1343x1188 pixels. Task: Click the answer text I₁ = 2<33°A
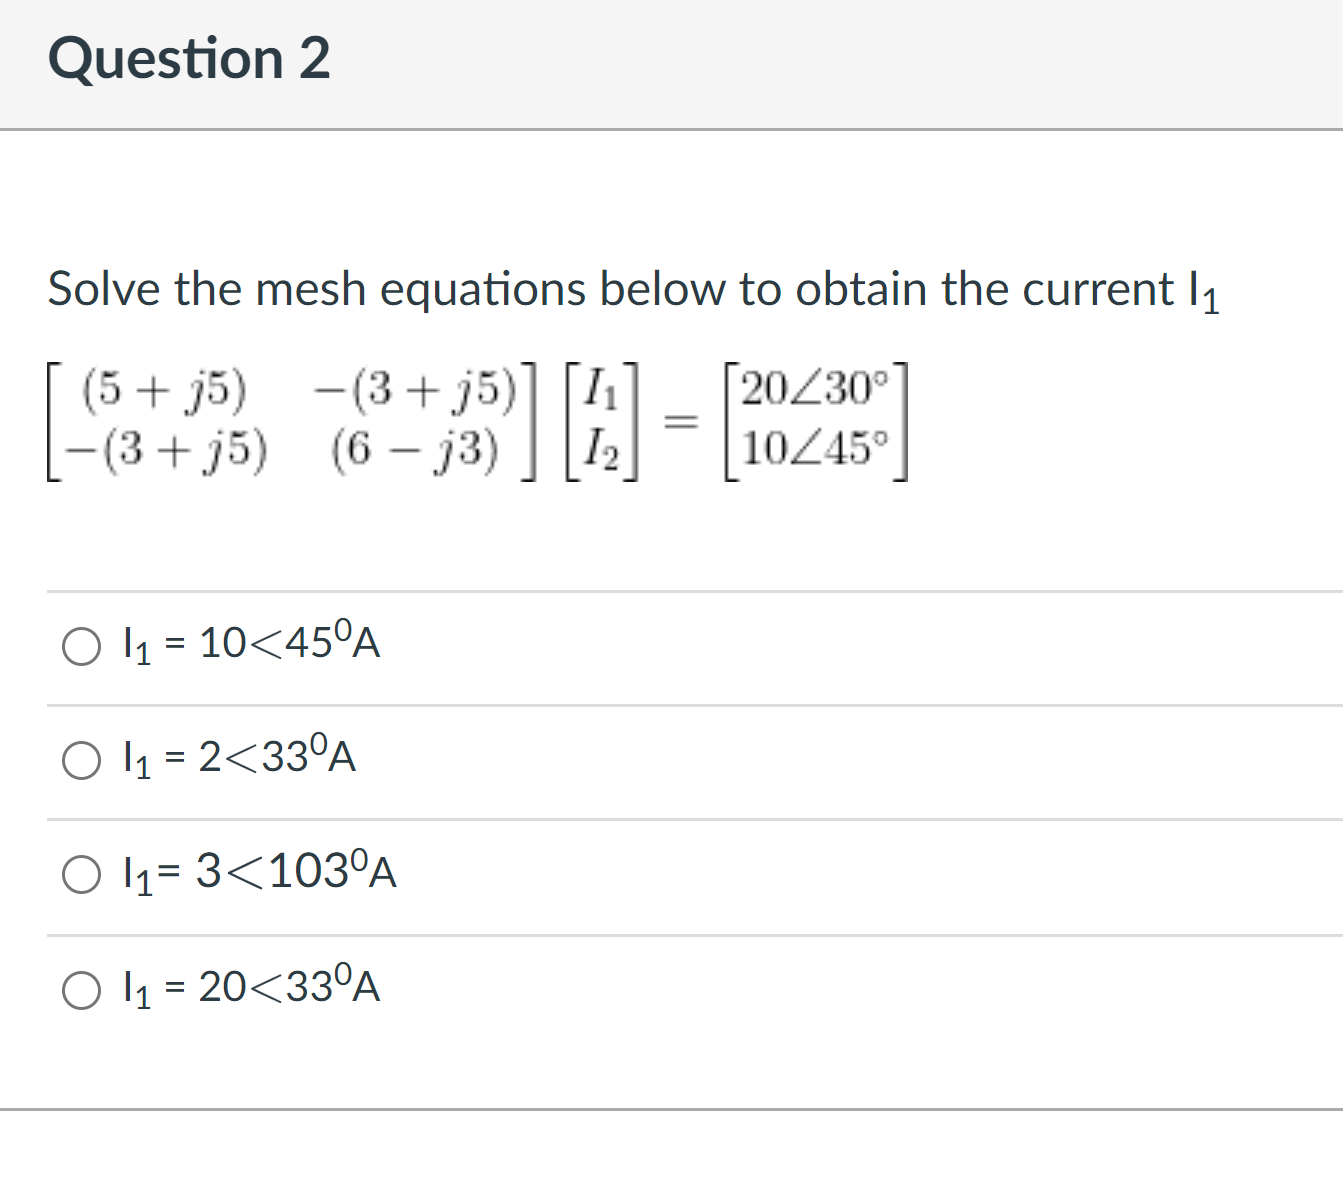point(240,760)
